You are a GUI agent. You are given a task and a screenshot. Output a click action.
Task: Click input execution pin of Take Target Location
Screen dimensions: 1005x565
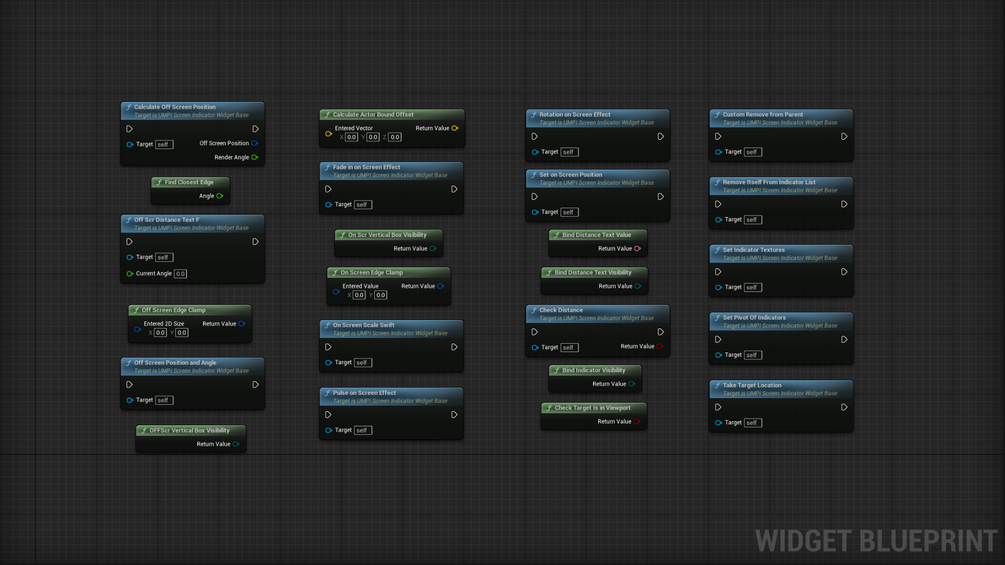718,407
